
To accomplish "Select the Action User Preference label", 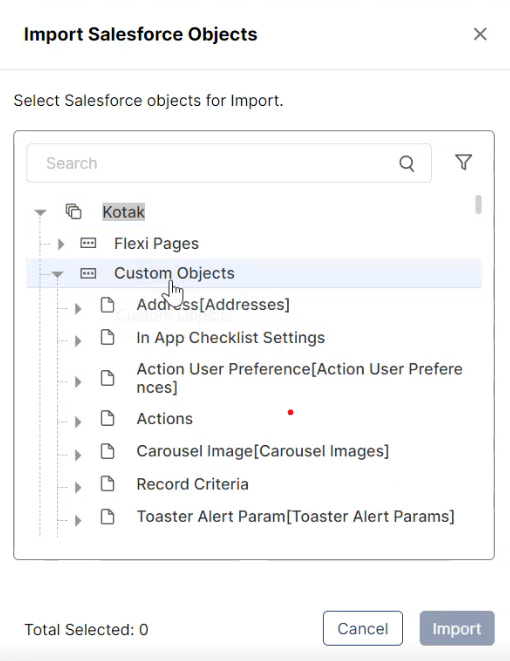I will (299, 378).
